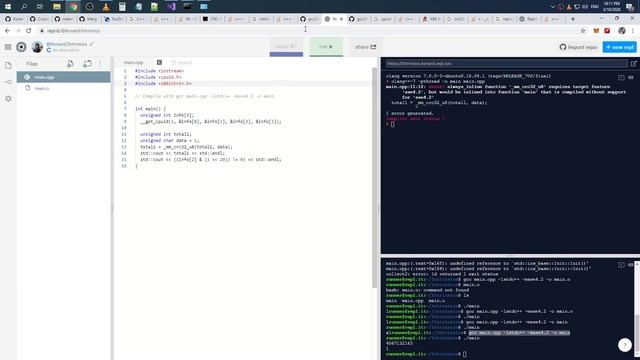Click the '#include <iostream>' code line
Screen dimensions: 640x360
(x=160, y=71)
